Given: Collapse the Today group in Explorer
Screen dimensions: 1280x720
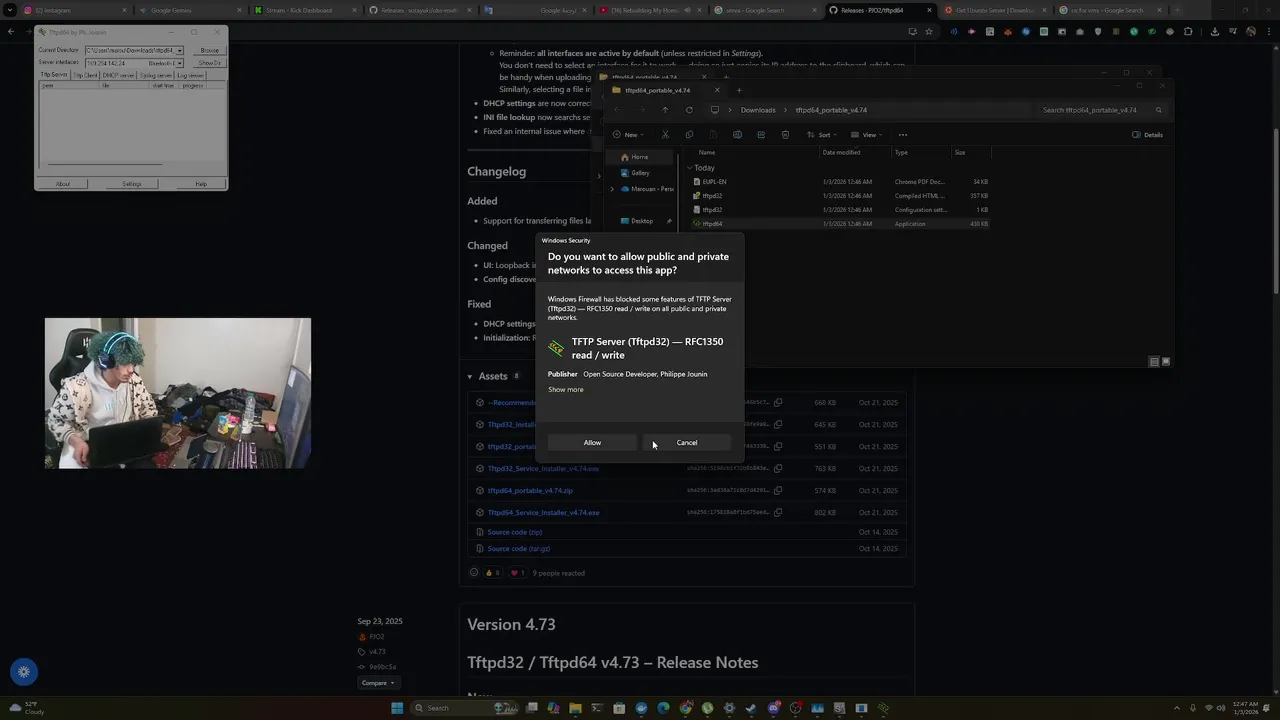Looking at the screenshot, I should coord(690,168).
